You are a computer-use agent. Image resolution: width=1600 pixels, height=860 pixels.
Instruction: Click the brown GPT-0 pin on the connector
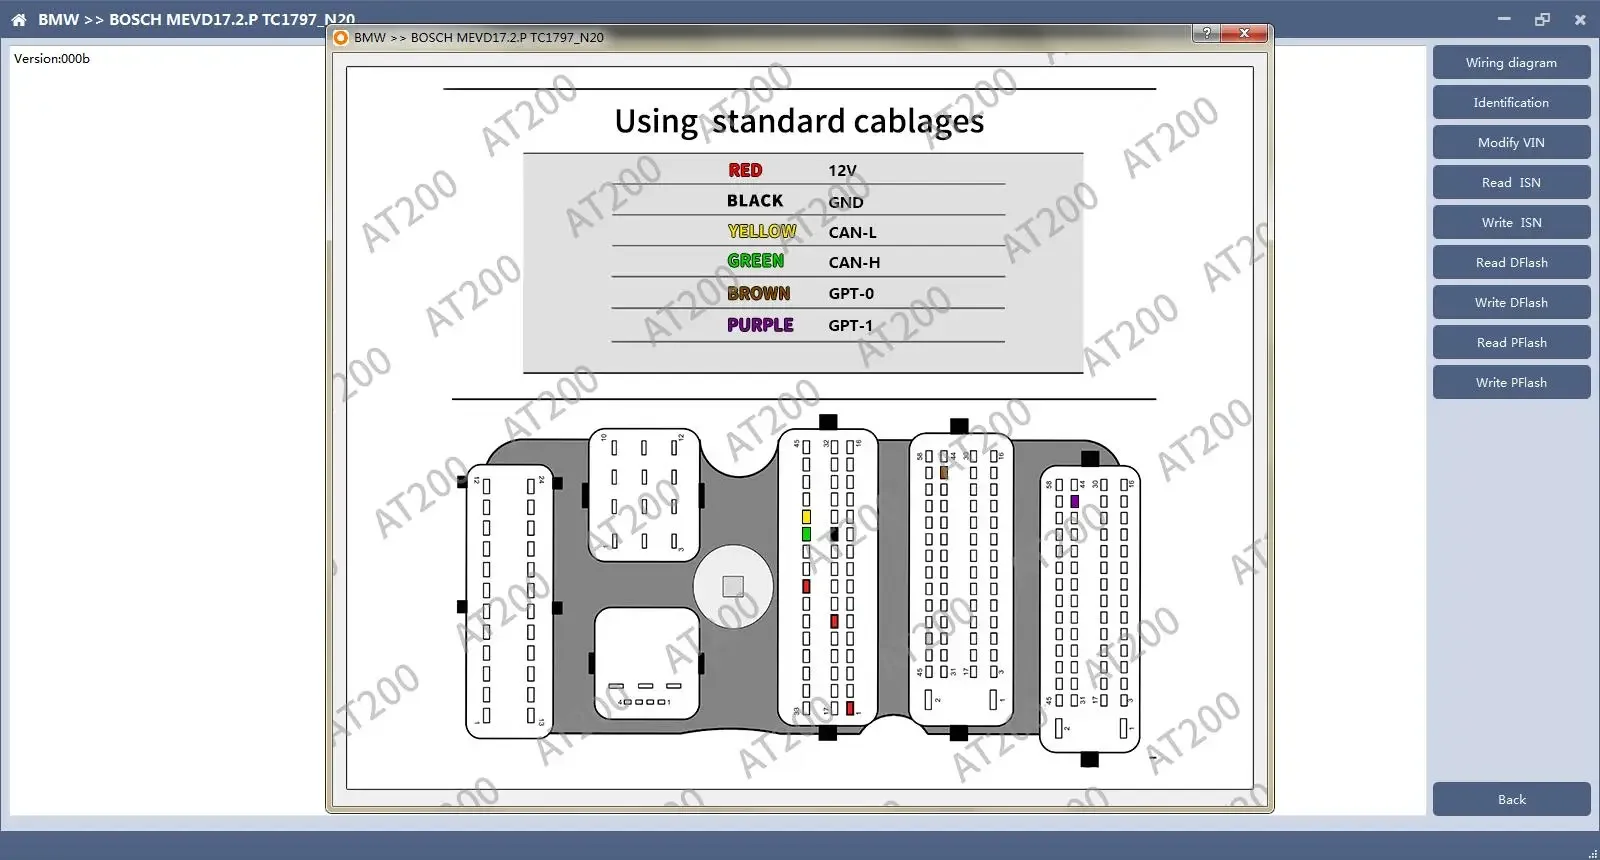943,472
